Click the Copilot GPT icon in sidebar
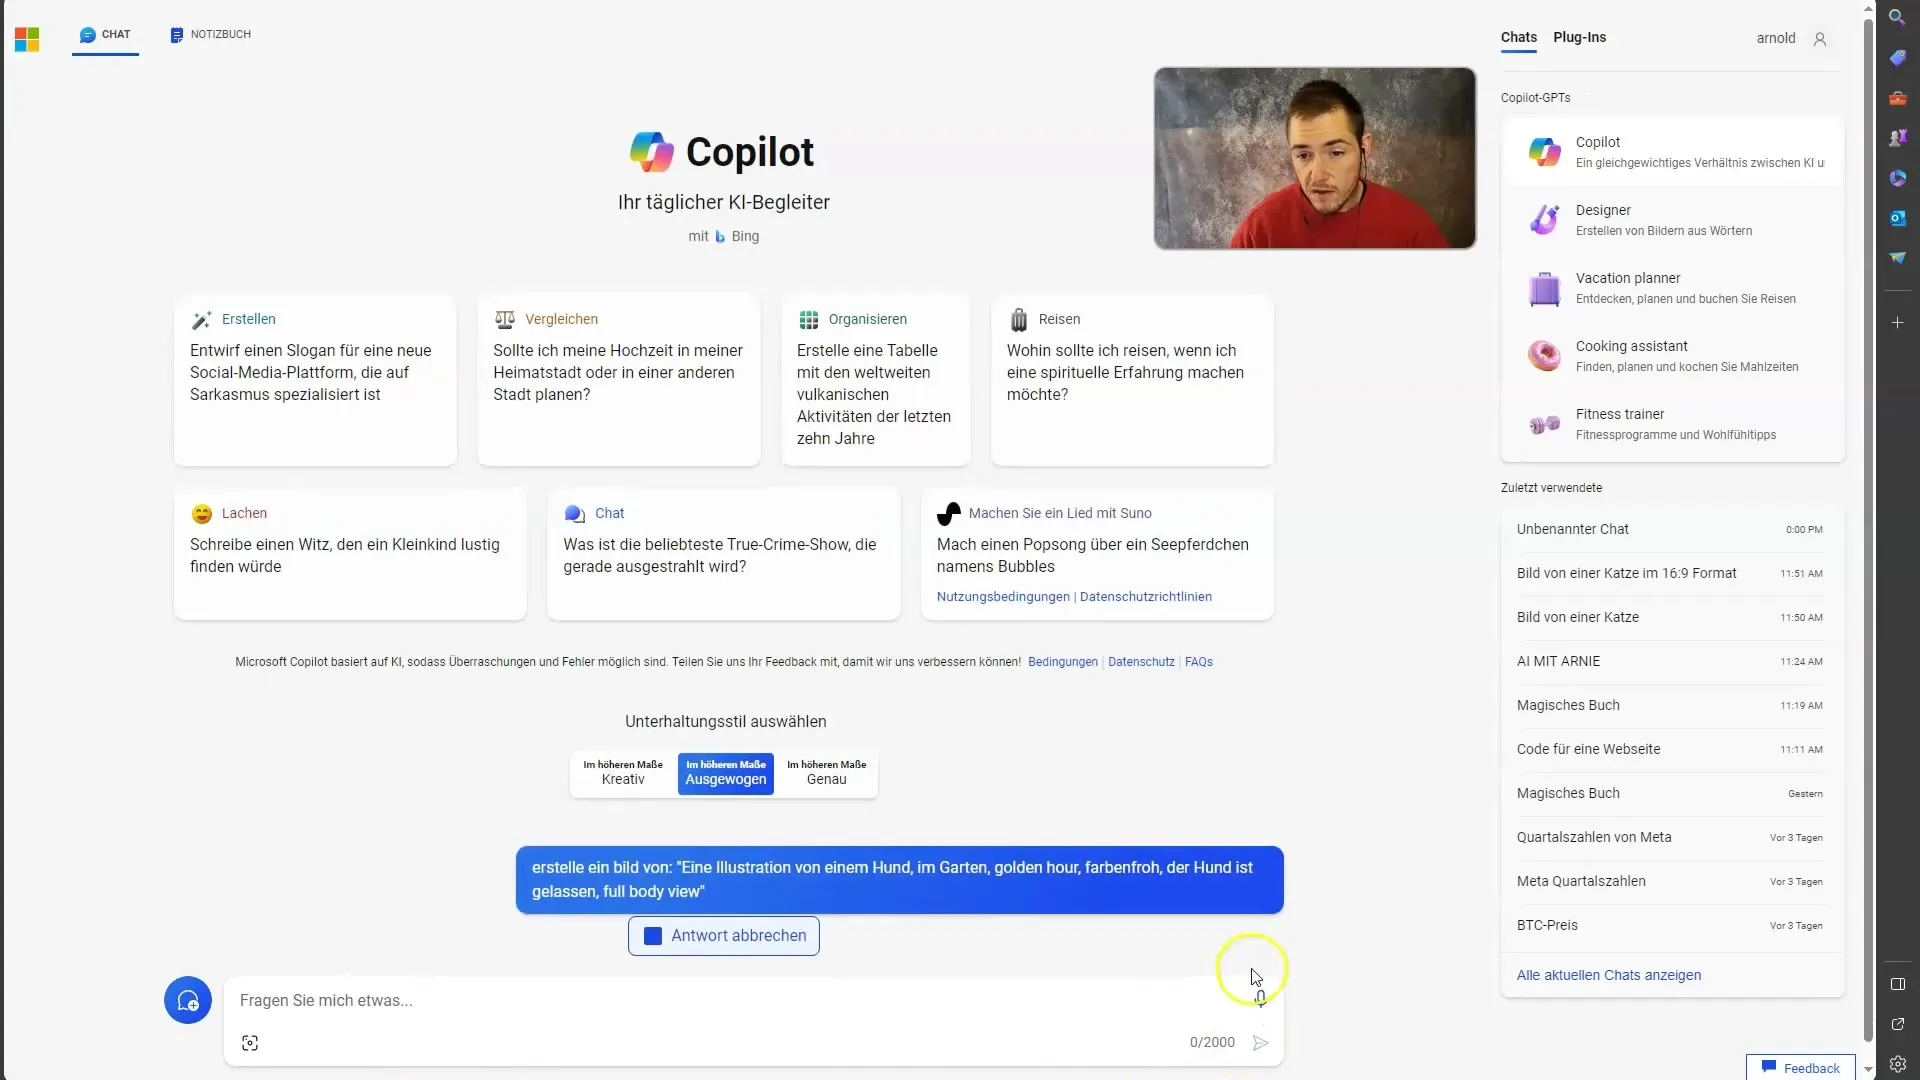 tap(1543, 152)
